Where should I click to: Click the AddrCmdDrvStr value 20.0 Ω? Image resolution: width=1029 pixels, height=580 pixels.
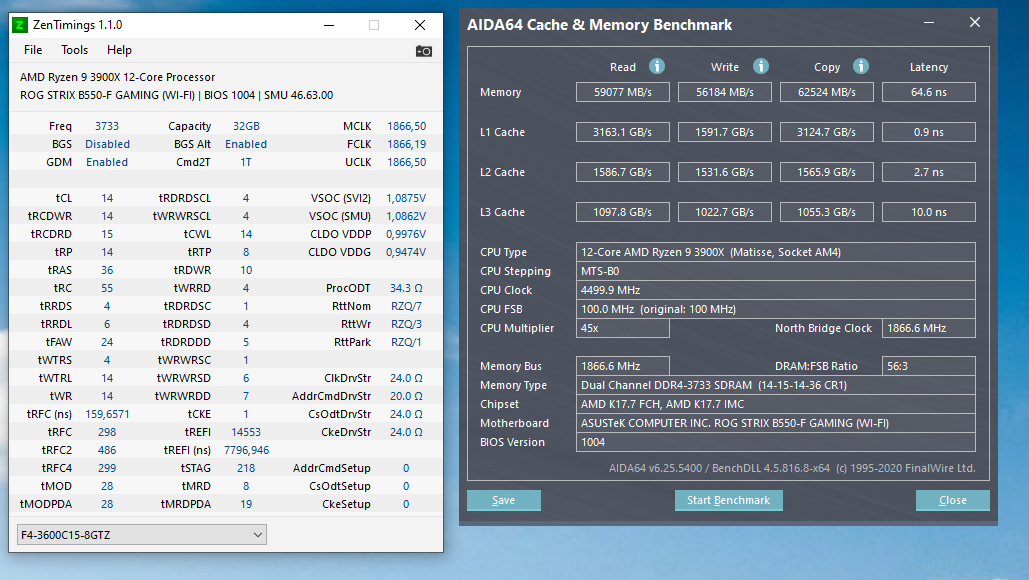(x=406, y=396)
